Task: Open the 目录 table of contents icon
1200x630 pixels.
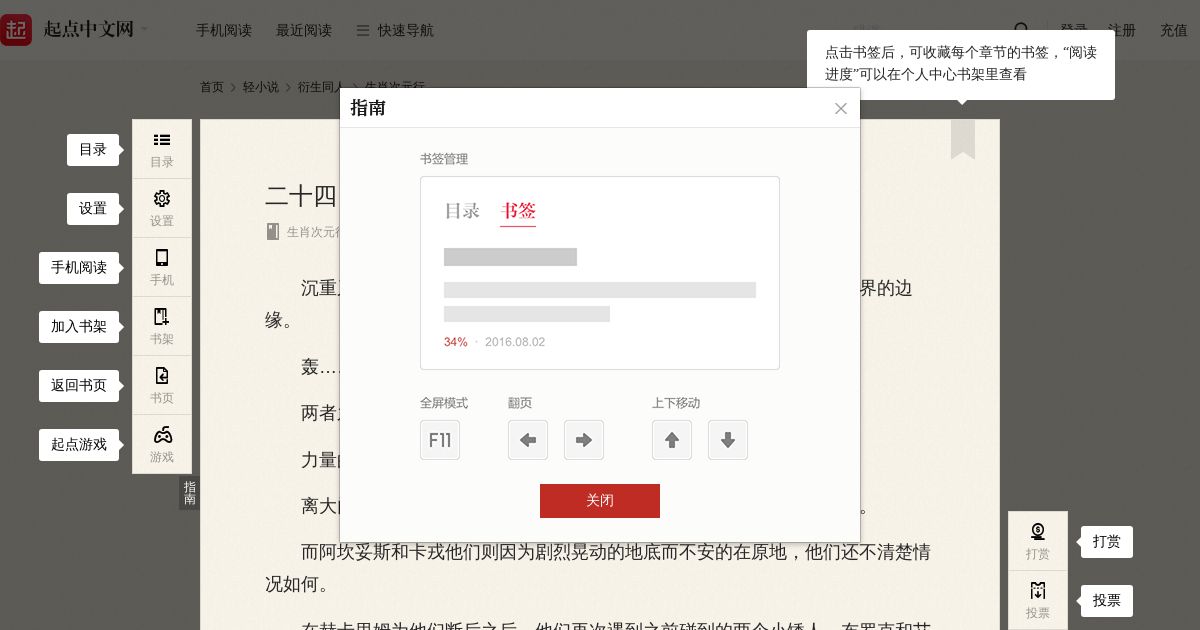Action: tap(162, 149)
